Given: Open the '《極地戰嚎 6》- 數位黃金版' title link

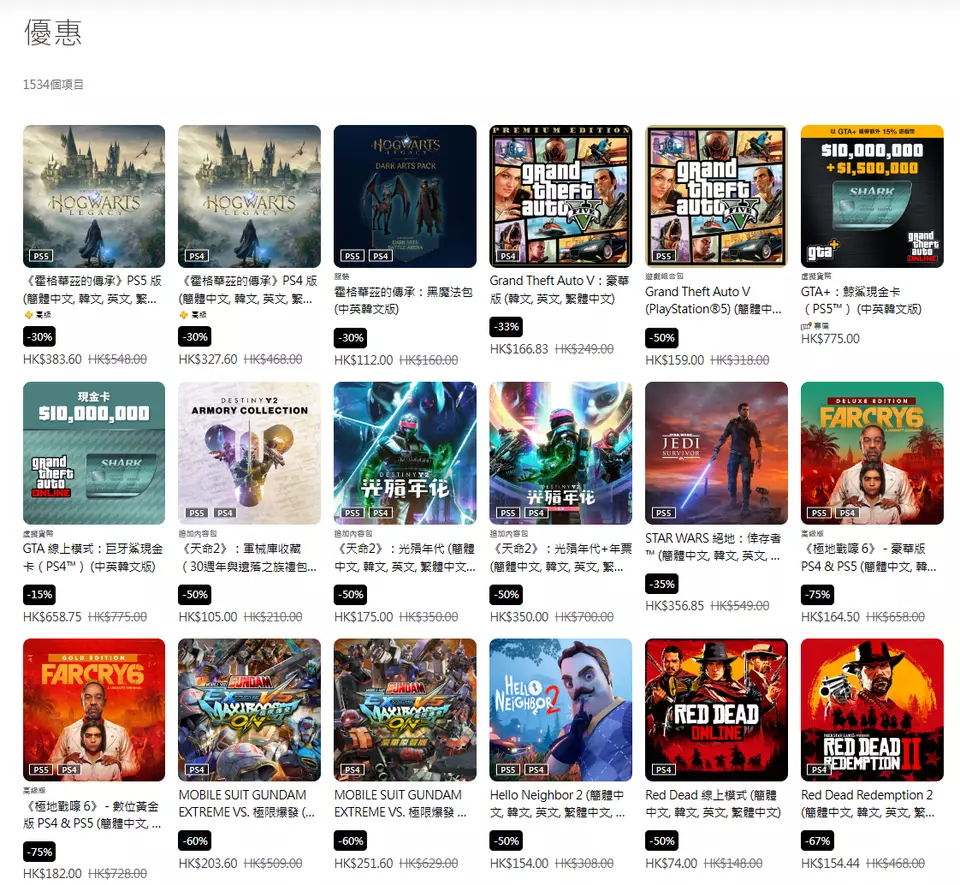Looking at the screenshot, I should click(x=92, y=815).
